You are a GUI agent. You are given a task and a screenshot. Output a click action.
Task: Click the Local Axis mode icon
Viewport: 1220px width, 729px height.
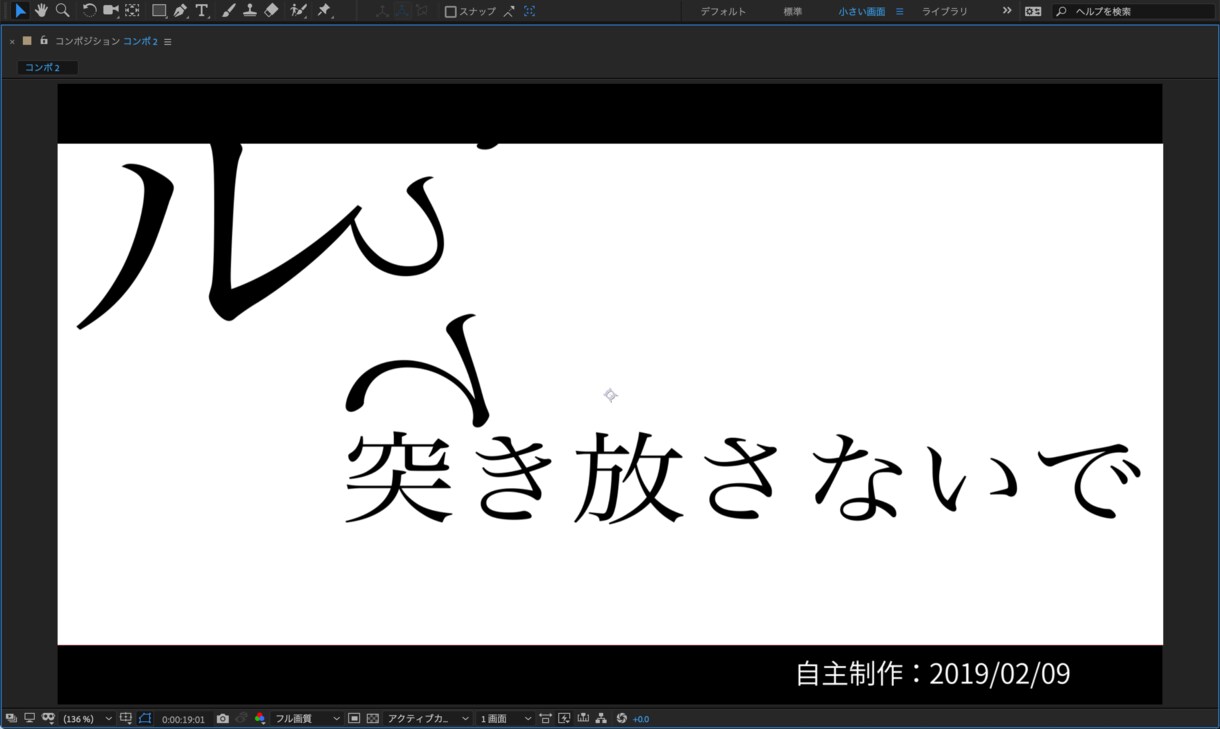pos(382,11)
